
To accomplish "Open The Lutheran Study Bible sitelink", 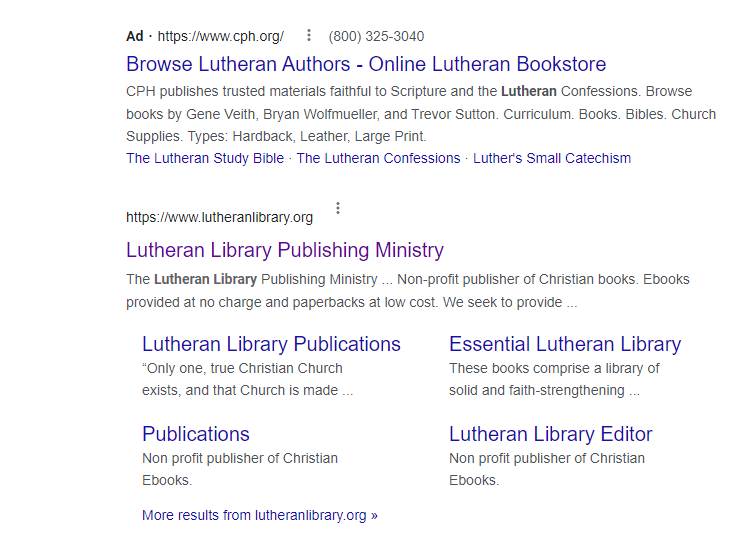I will pos(205,158).
